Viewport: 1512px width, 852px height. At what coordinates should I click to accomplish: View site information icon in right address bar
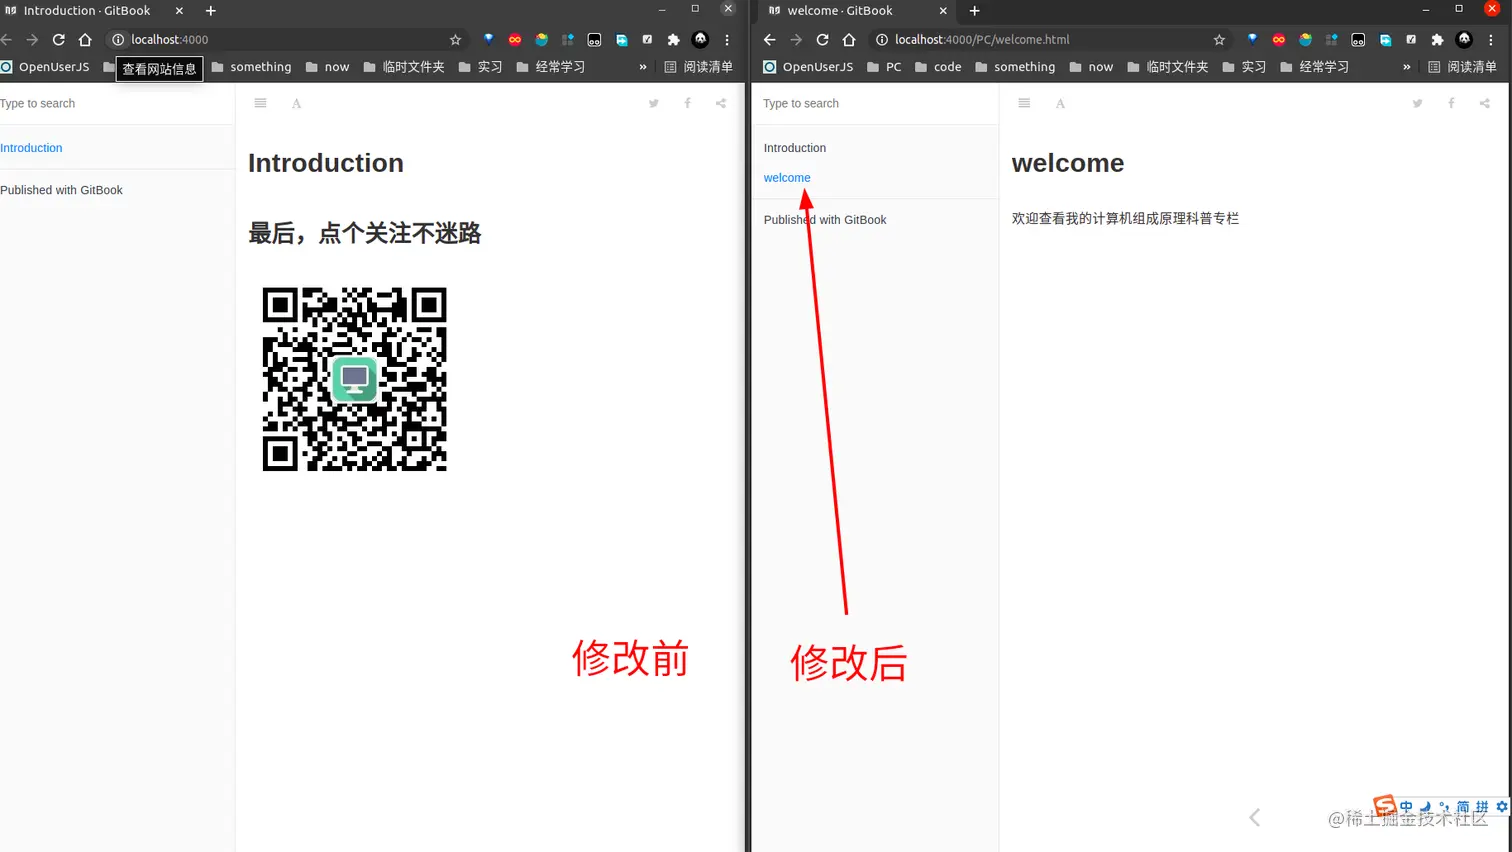pos(882,40)
